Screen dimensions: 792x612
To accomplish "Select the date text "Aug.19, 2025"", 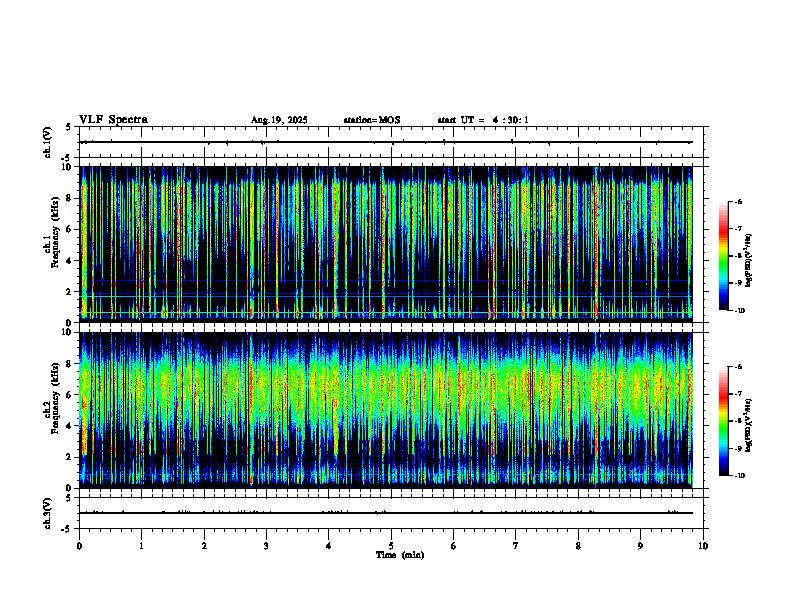I will (279, 120).
